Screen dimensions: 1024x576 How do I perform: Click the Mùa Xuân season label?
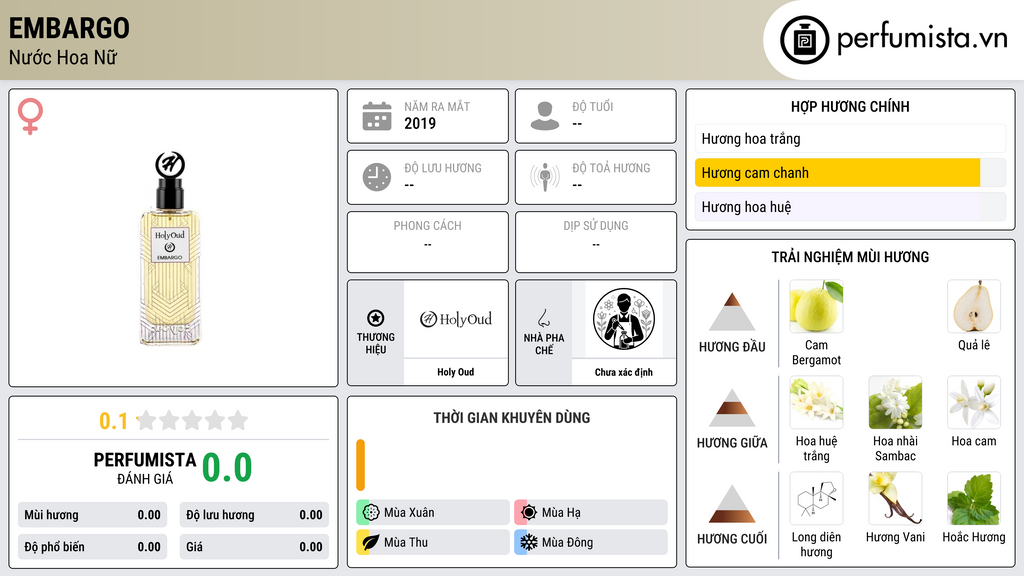coord(409,513)
